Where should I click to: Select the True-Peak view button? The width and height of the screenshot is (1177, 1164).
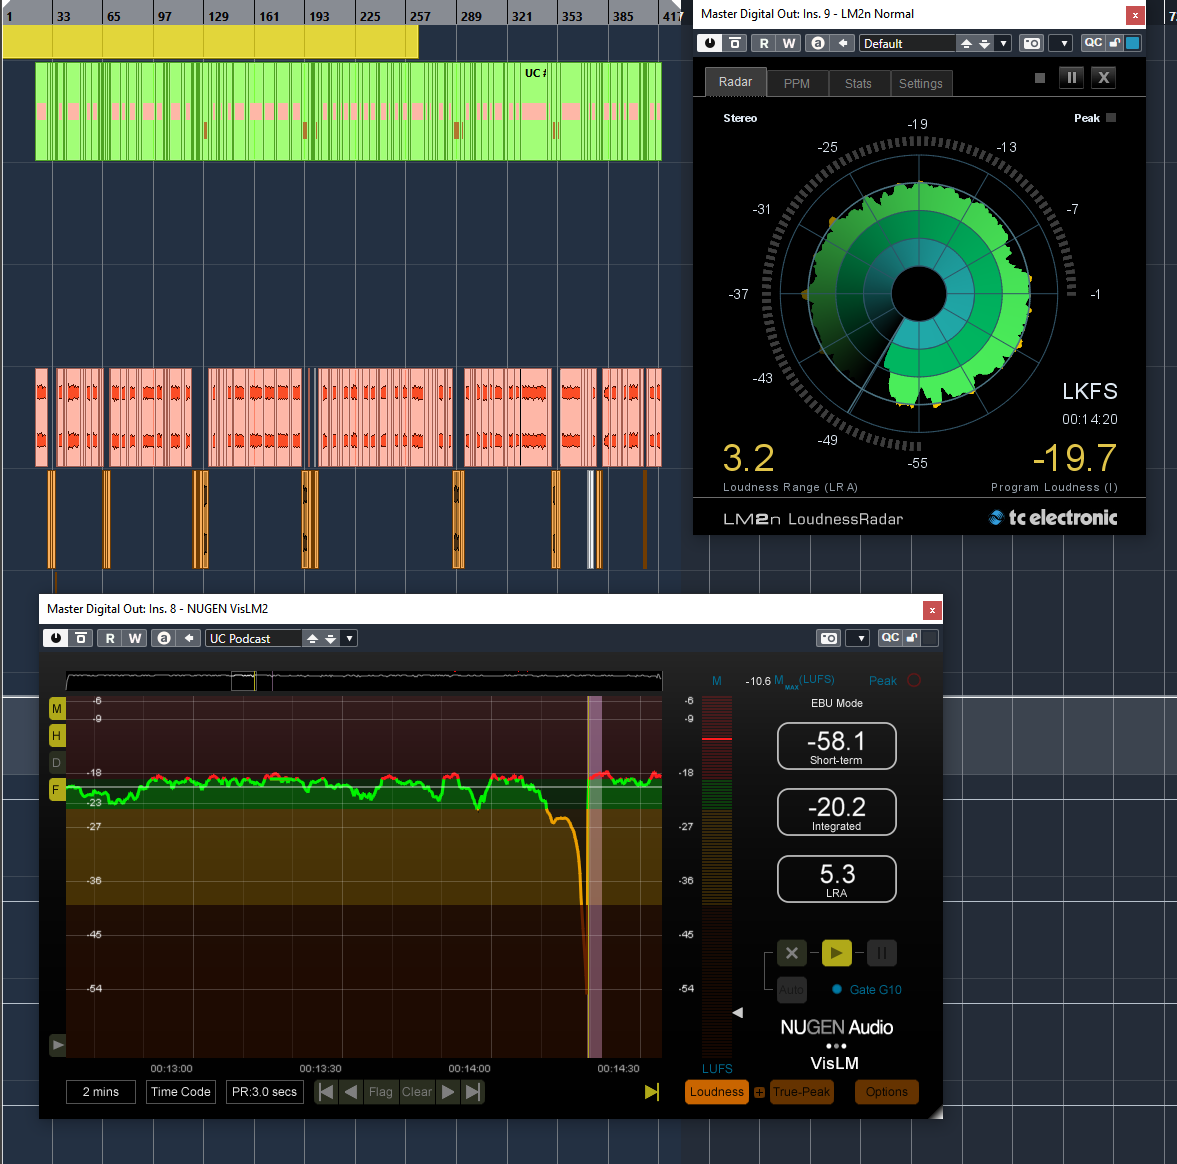click(x=801, y=1092)
